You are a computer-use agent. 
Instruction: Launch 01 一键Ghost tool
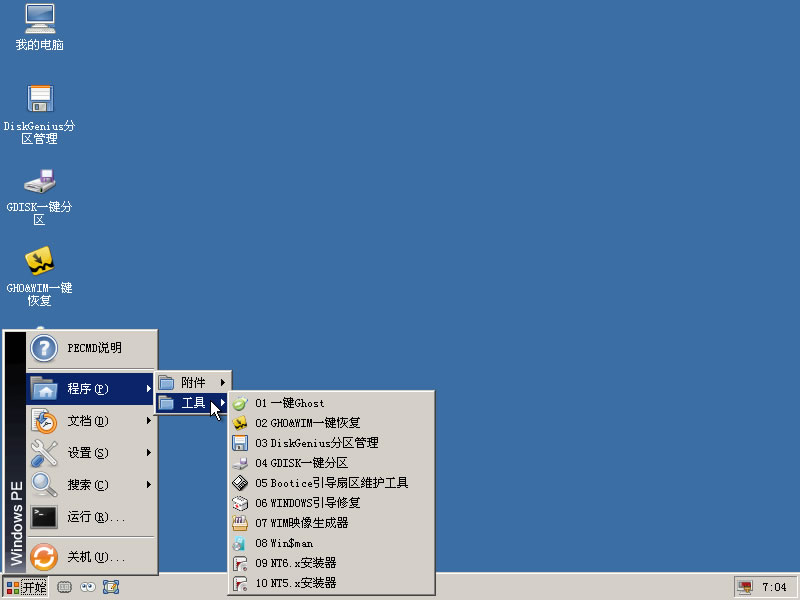[x=298, y=402]
